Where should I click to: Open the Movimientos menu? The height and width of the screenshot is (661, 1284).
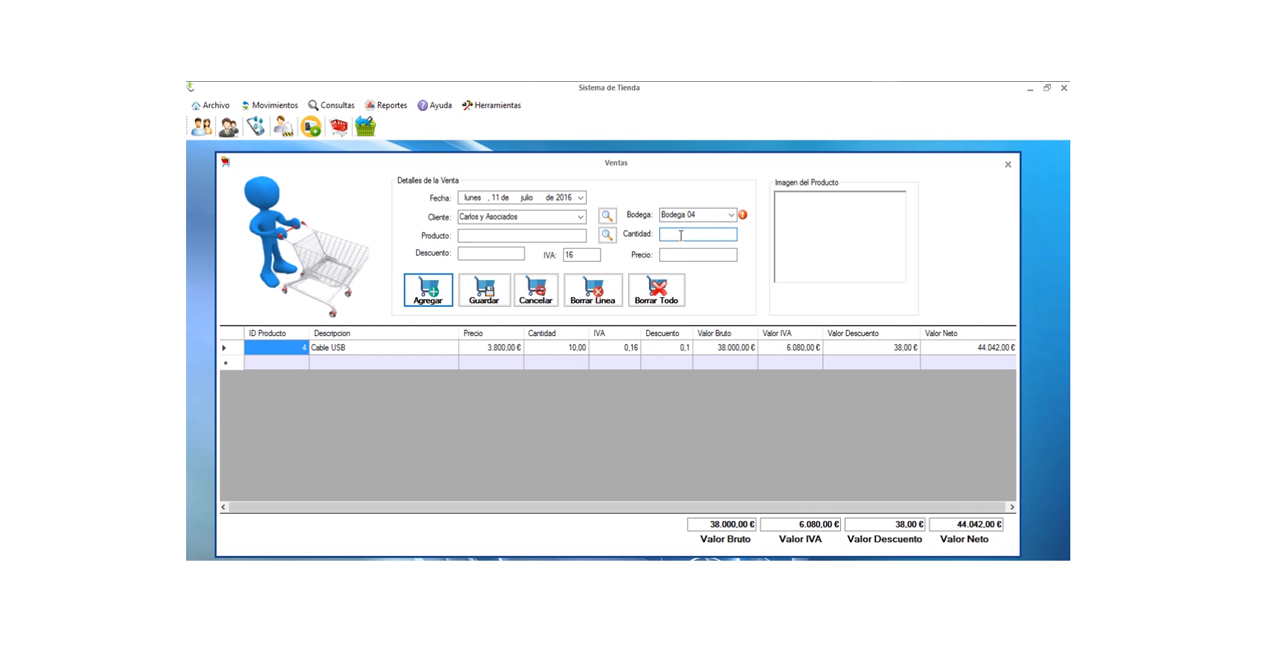tap(269, 105)
